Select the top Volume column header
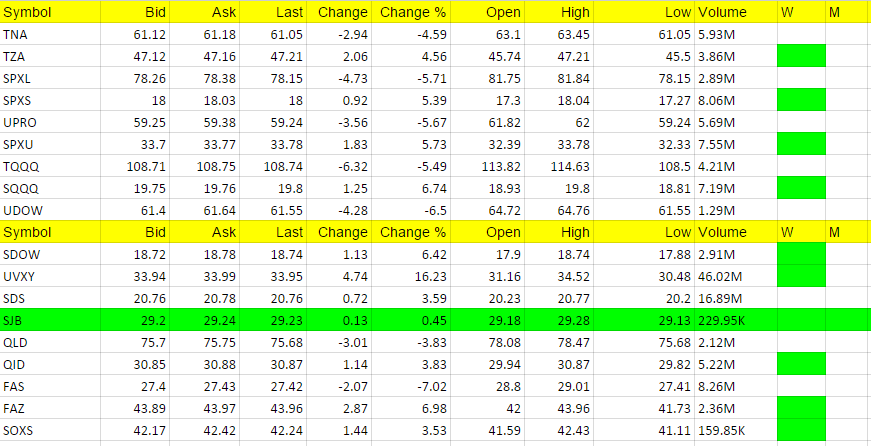Screen dimensions: 871x446 click(x=735, y=12)
